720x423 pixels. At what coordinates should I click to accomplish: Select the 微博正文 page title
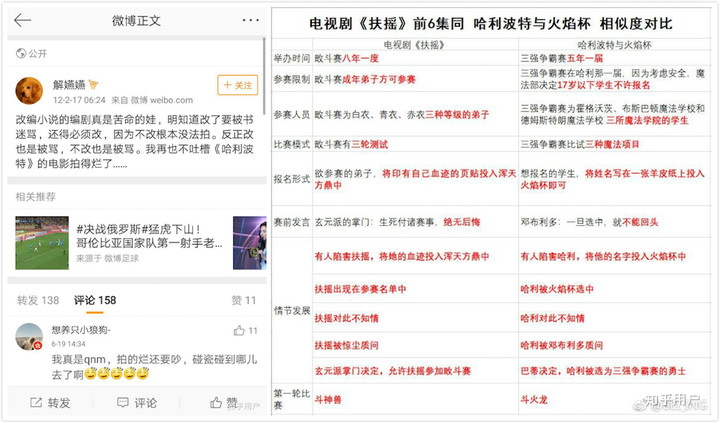(136, 21)
